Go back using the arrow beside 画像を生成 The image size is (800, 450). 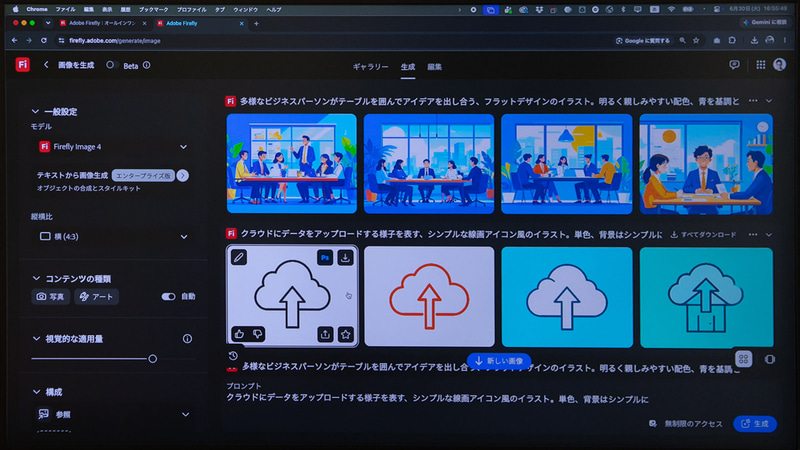tap(46, 65)
